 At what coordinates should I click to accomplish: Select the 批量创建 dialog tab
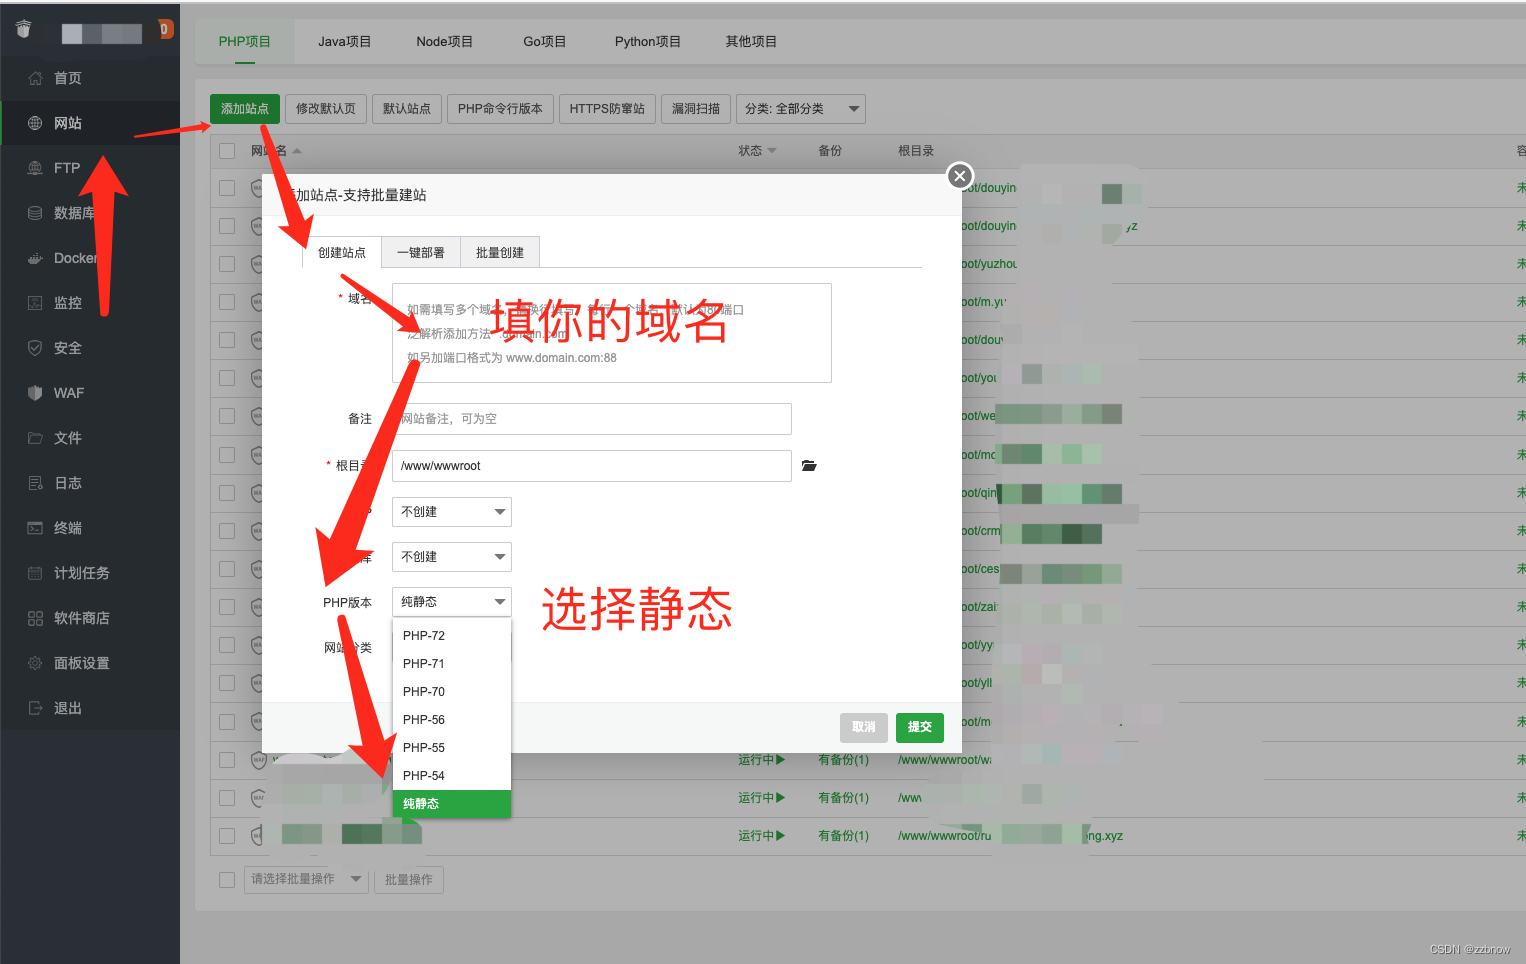click(x=500, y=253)
